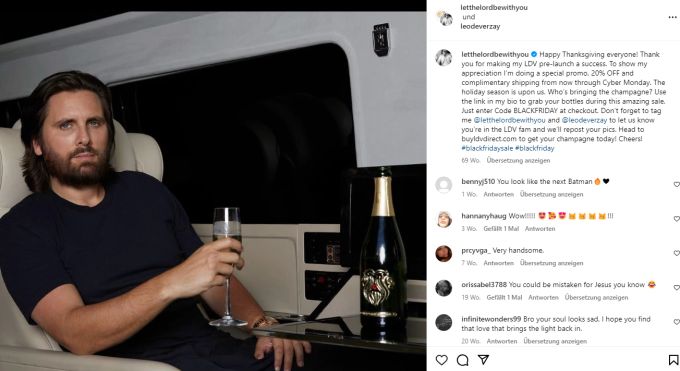Like bennyj510's Batman comment
680x371 pixels.
point(676,184)
